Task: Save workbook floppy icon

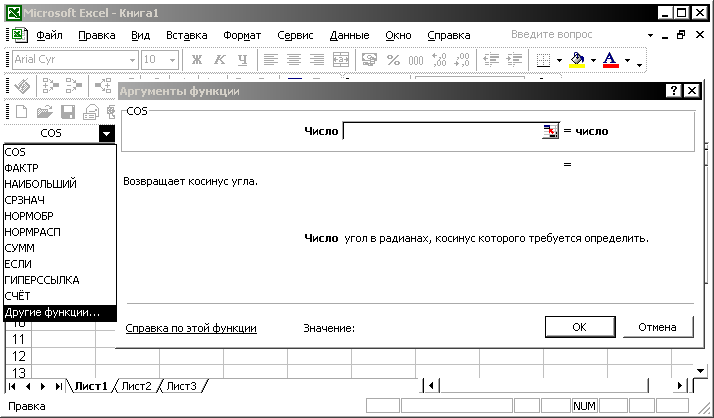Action: pos(68,112)
